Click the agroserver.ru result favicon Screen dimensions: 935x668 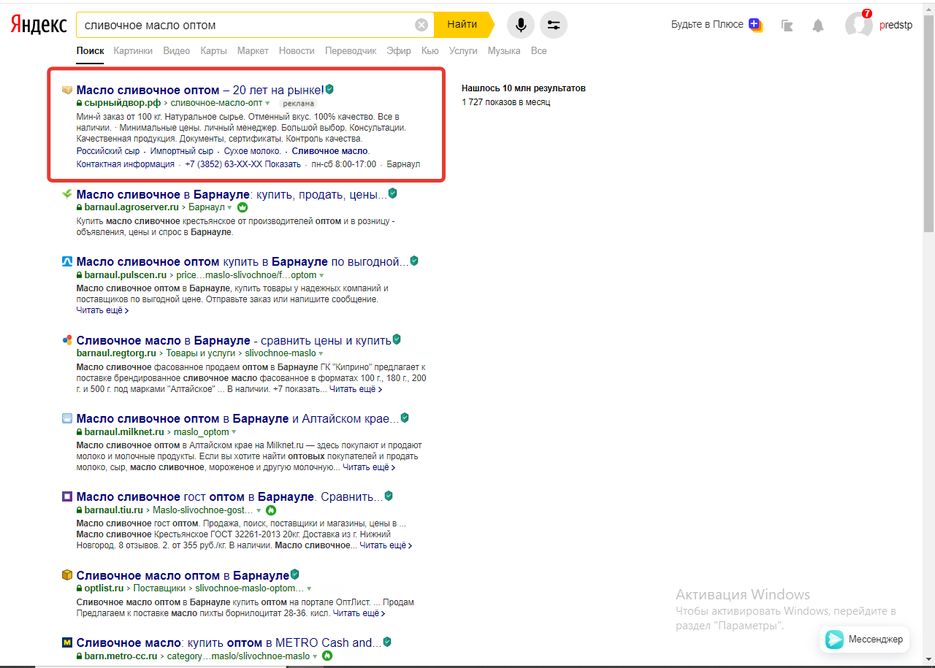(x=67, y=194)
